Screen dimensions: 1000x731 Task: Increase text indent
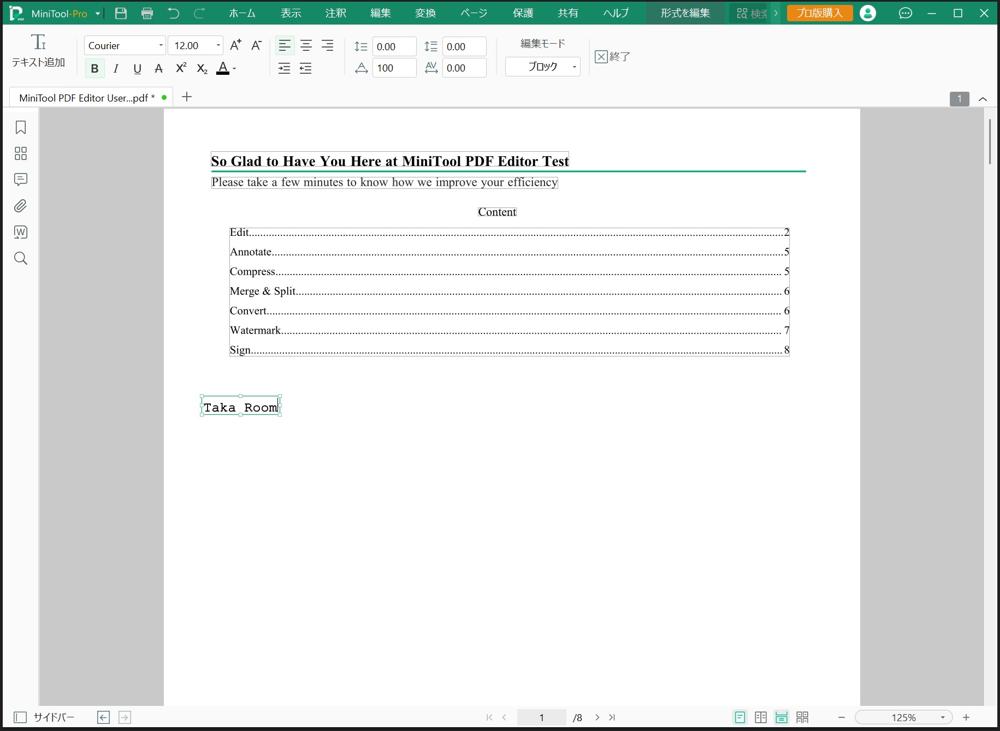pos(284,68)
